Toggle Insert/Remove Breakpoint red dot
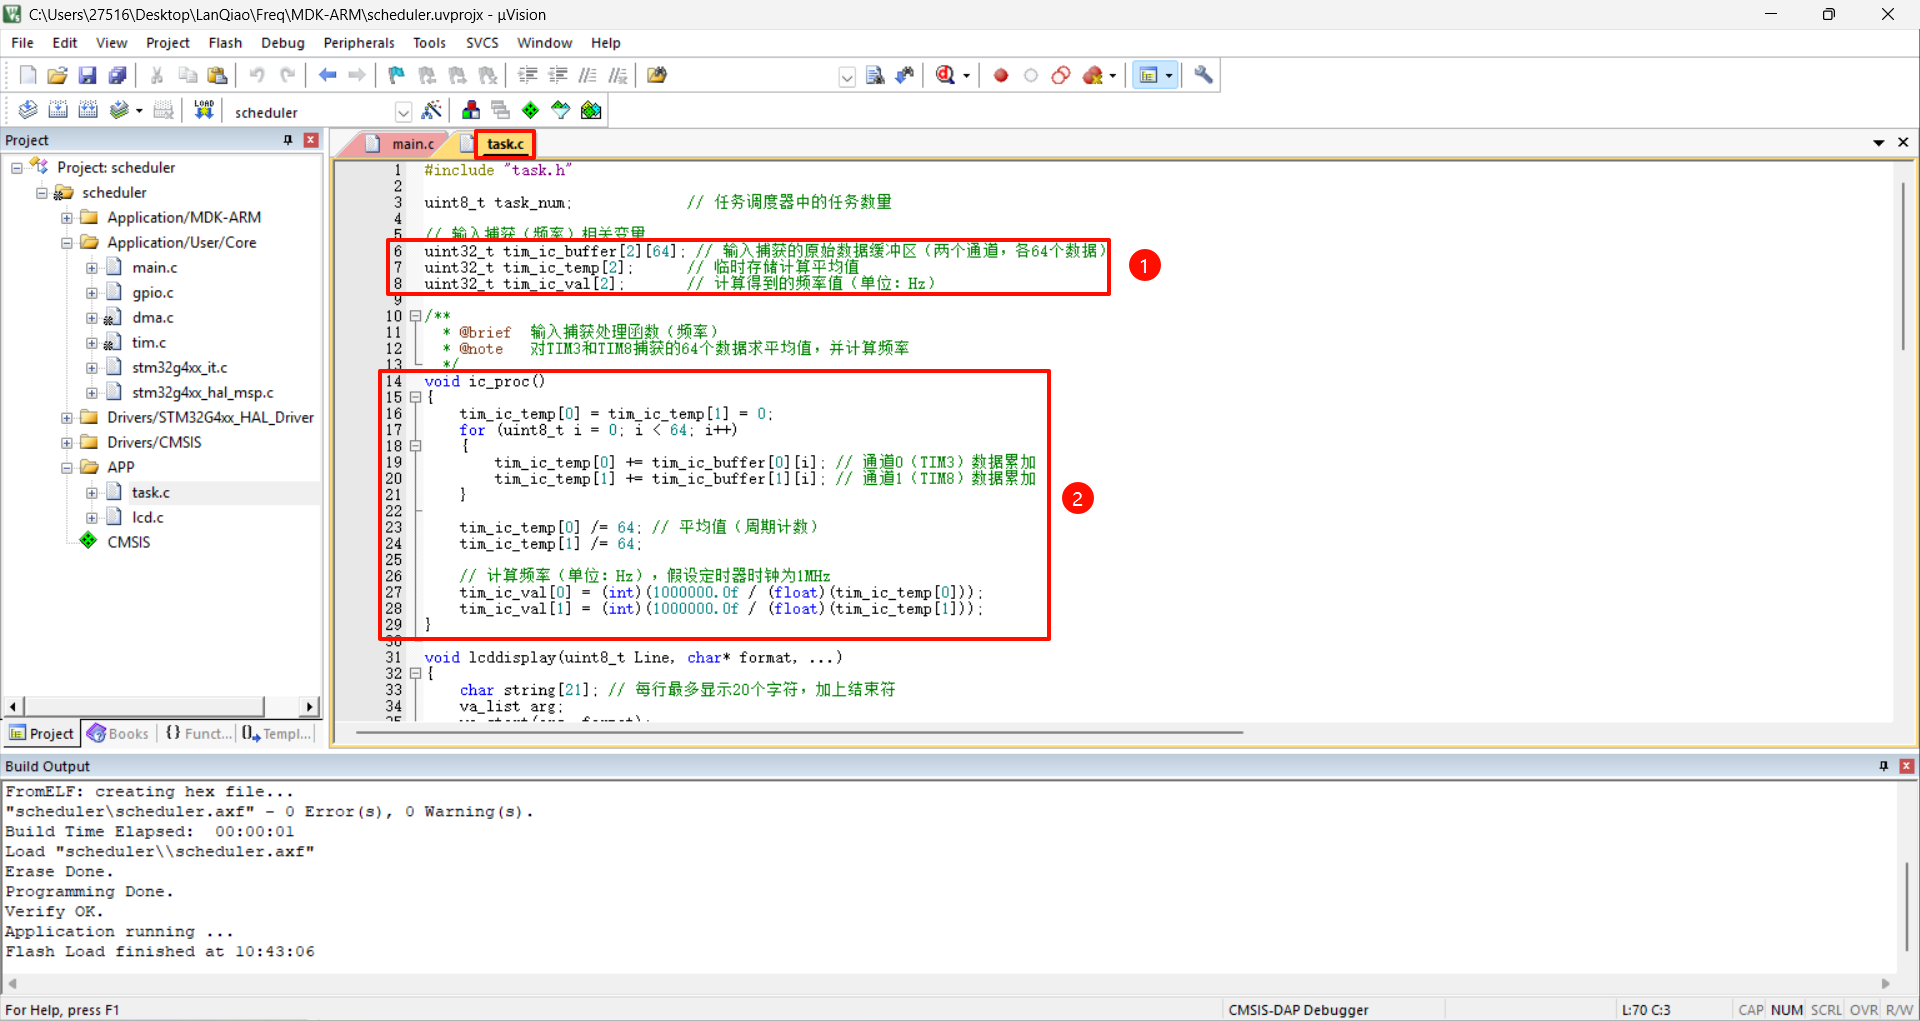This screenshot has height=1021, width=1920. coord(1000,75)
